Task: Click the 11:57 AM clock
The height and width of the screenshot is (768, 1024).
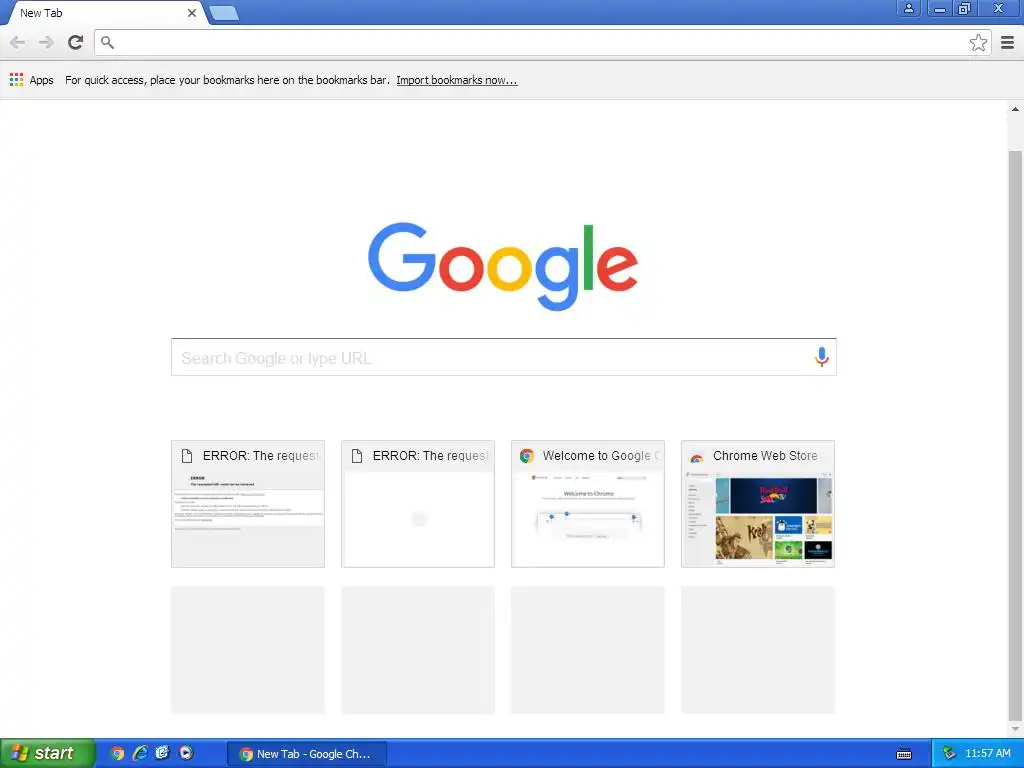Action: [x=987, y=754]
